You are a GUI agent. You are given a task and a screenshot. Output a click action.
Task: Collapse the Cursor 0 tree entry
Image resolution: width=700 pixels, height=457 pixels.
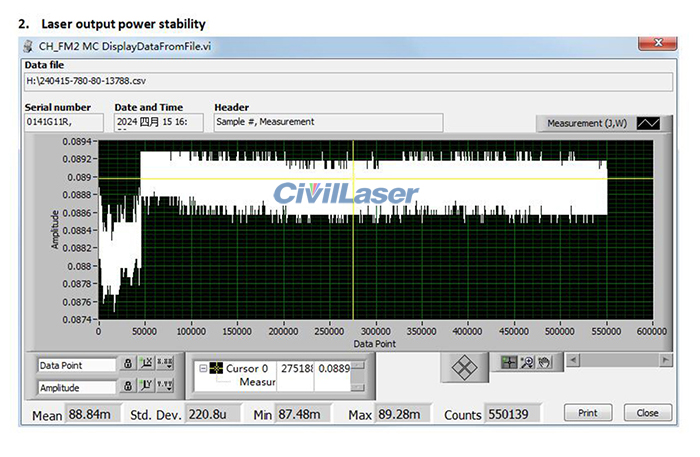click(x=203, y=369)
